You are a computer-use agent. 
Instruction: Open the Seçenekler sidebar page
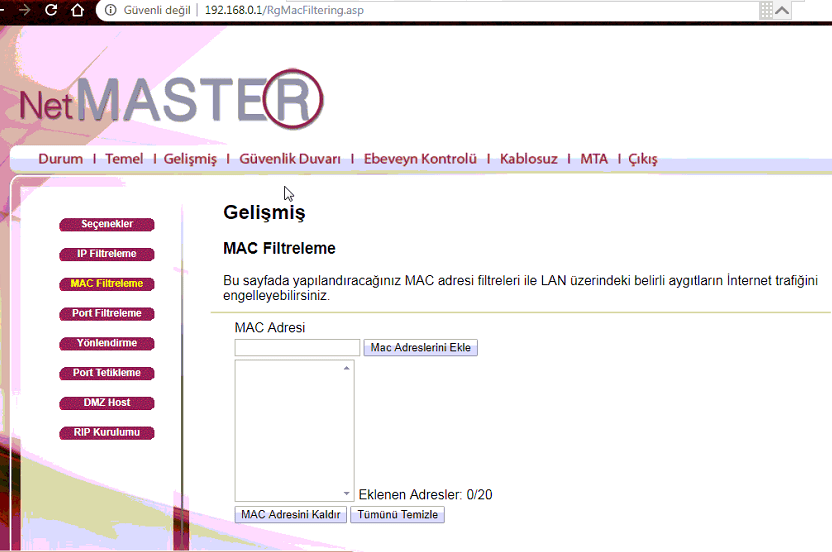point(107,225)
